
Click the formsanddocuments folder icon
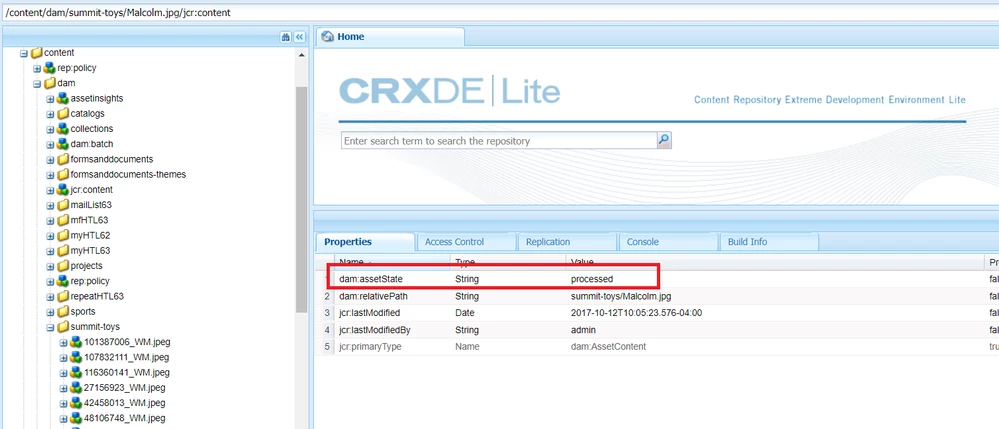pos(62,159)
